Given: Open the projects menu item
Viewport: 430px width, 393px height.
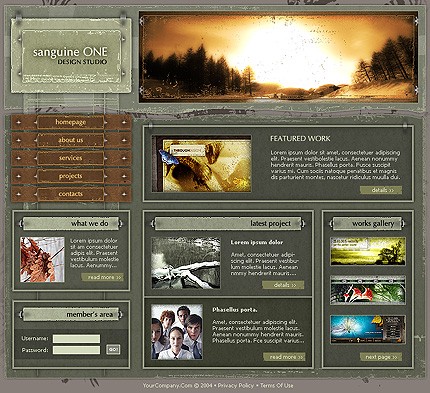Looking at the screenshot, I should [x=71, y=176].
